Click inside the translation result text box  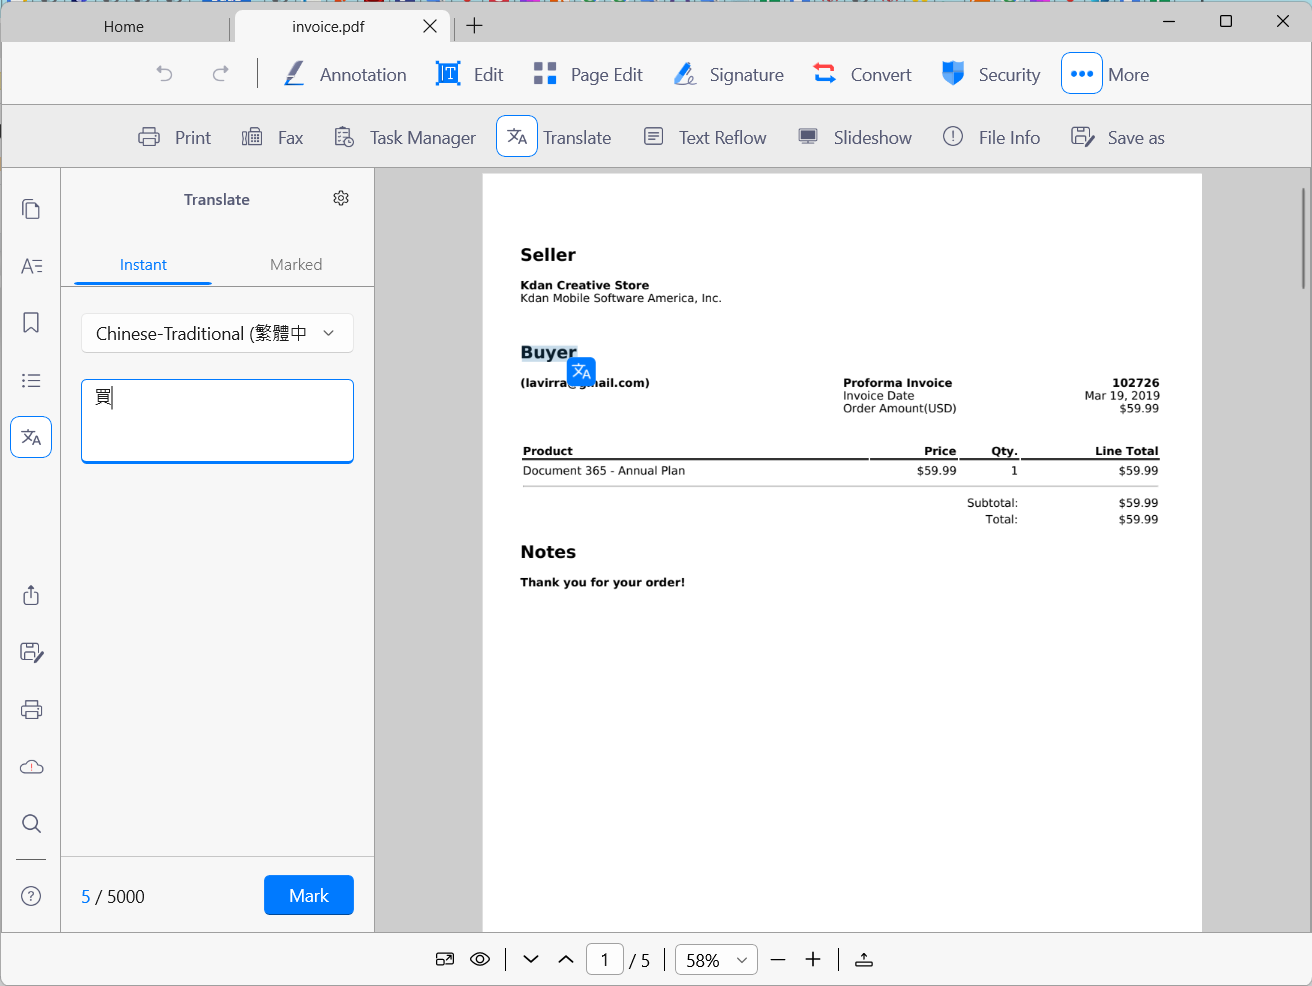pyautogui.click(x=217, y=421)
